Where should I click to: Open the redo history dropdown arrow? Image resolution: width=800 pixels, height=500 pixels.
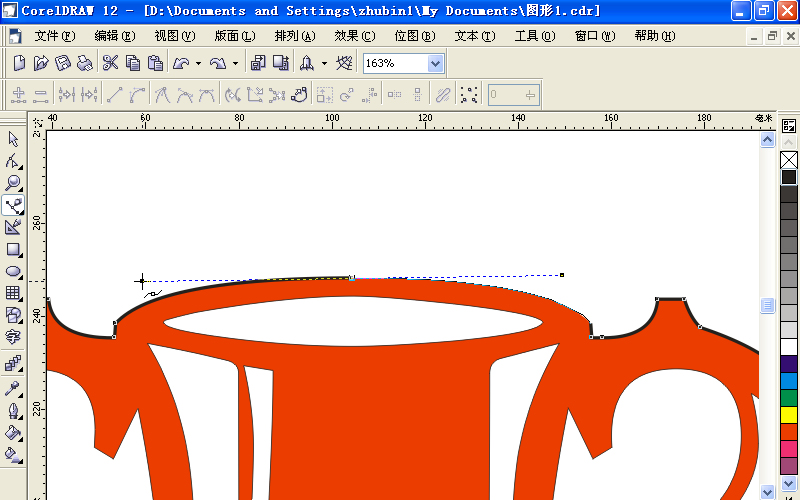(235, 63)
